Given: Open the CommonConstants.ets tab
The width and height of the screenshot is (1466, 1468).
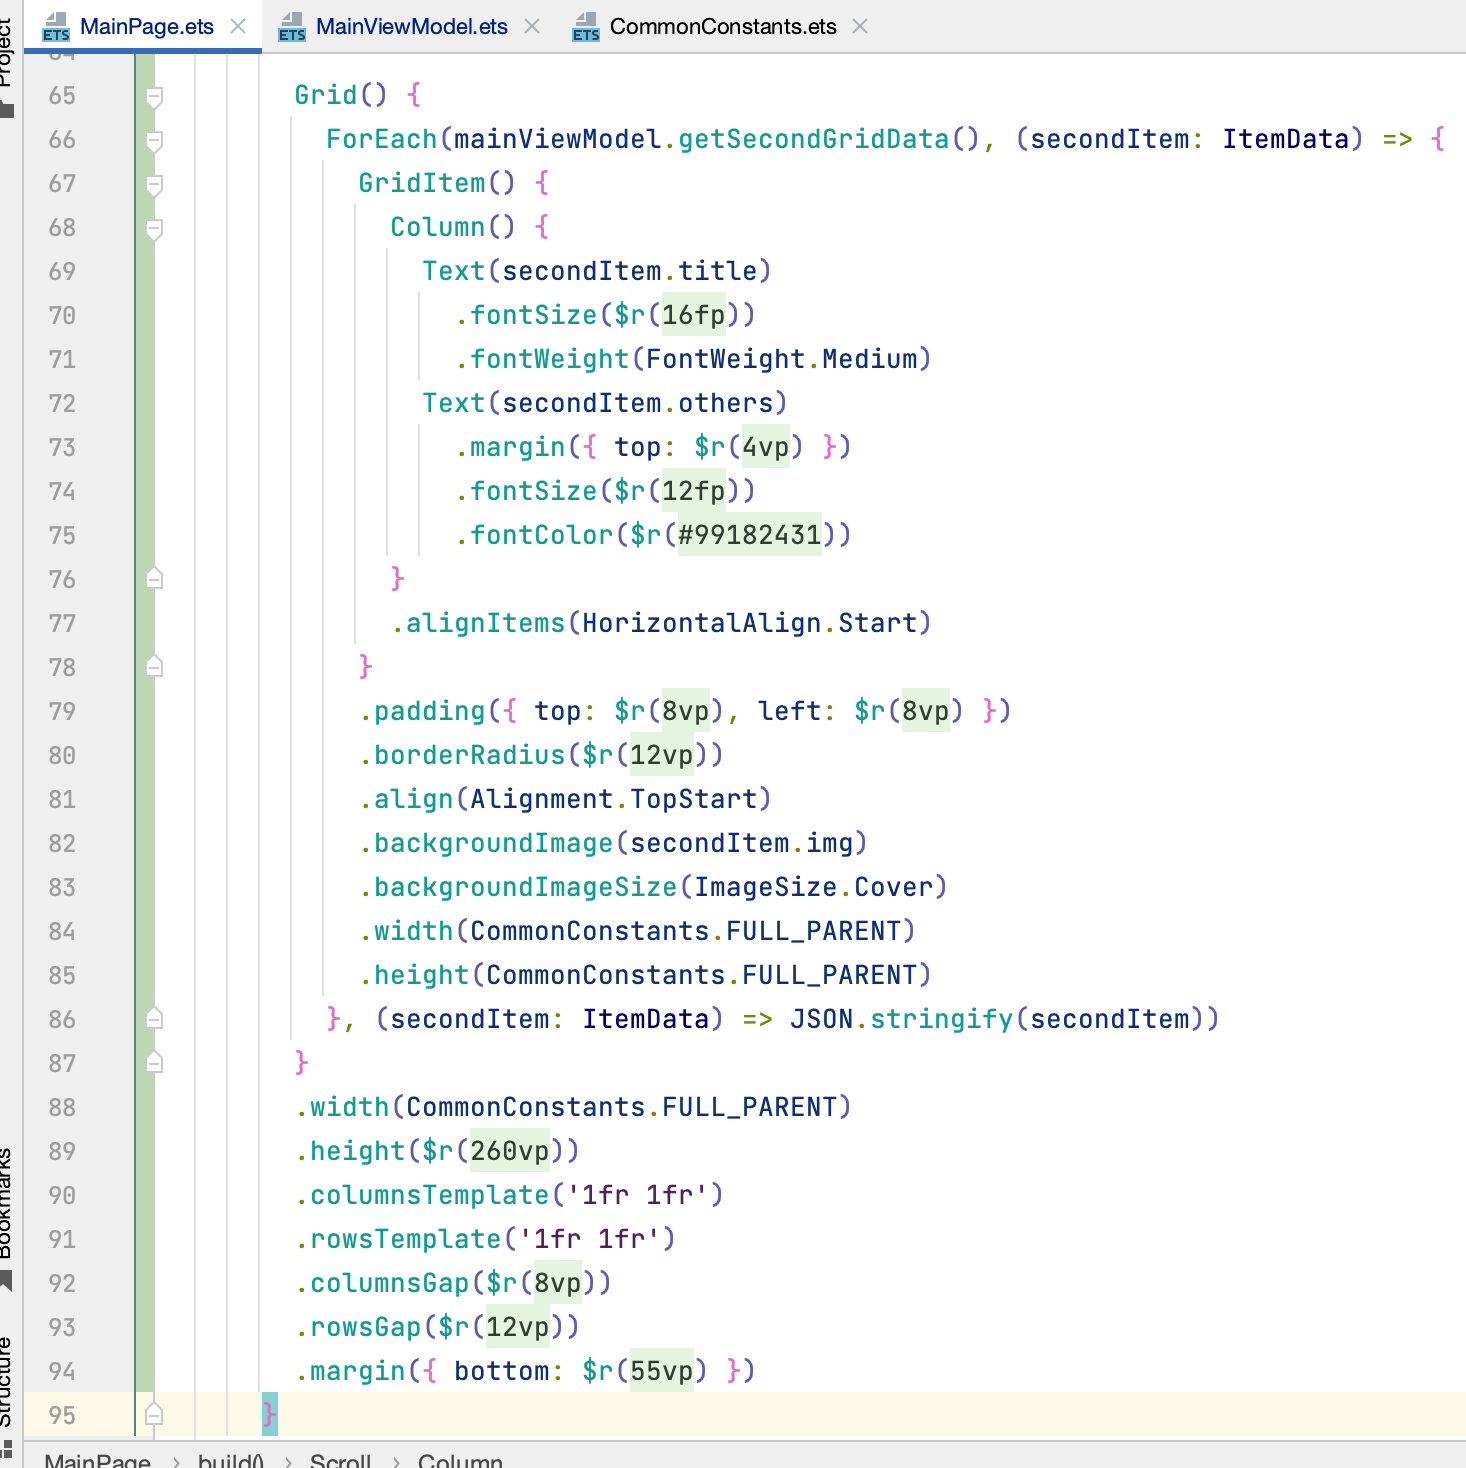Looking at the screenshot, I should point(723,26).
